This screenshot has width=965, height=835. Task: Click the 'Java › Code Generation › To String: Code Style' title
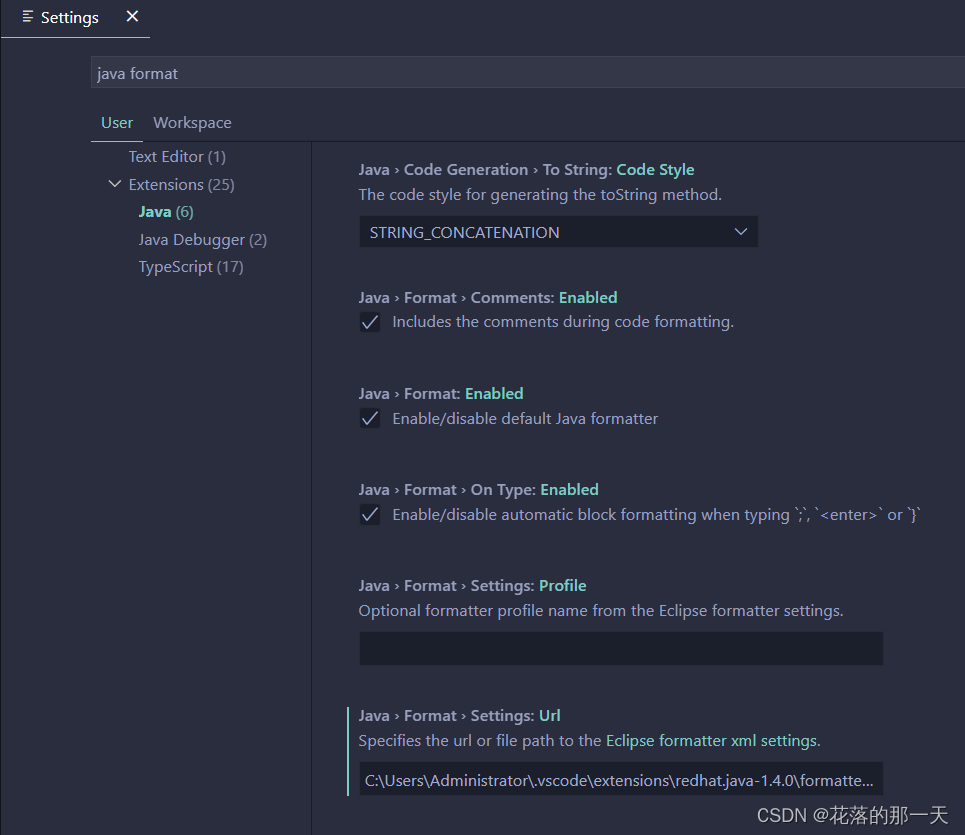tap(526, 170)
